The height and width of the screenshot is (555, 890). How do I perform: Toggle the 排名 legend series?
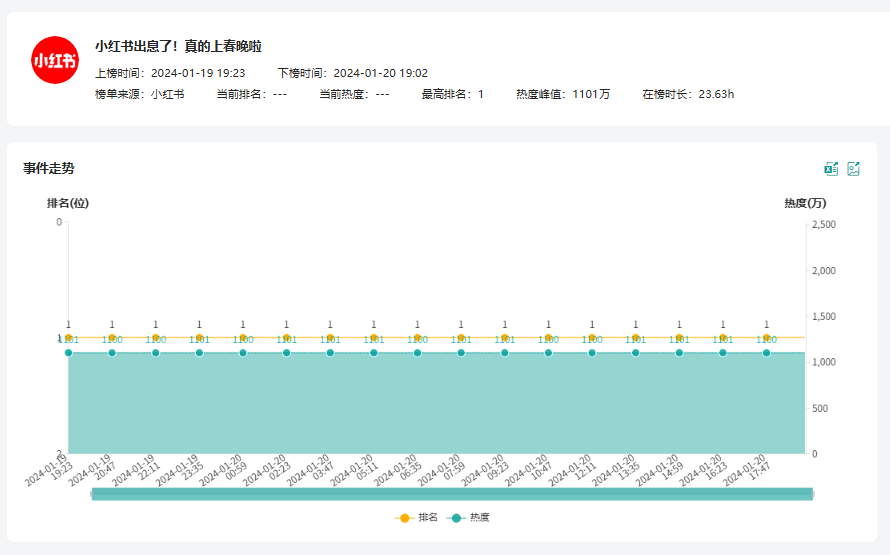[416, 518]
